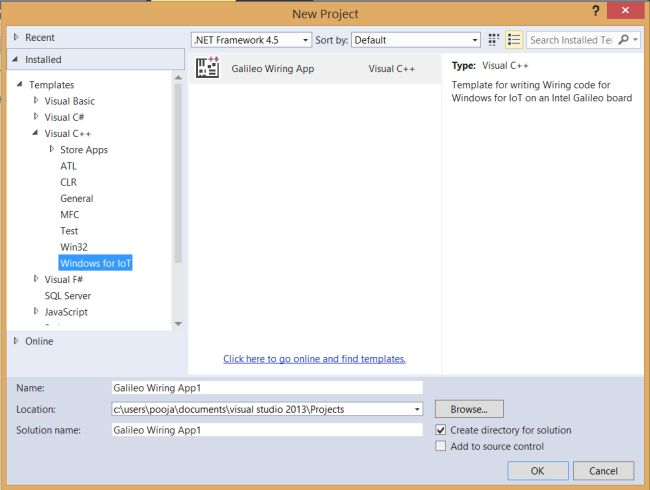Click the Name input field
650x490 pixels.
coord(267,388)
